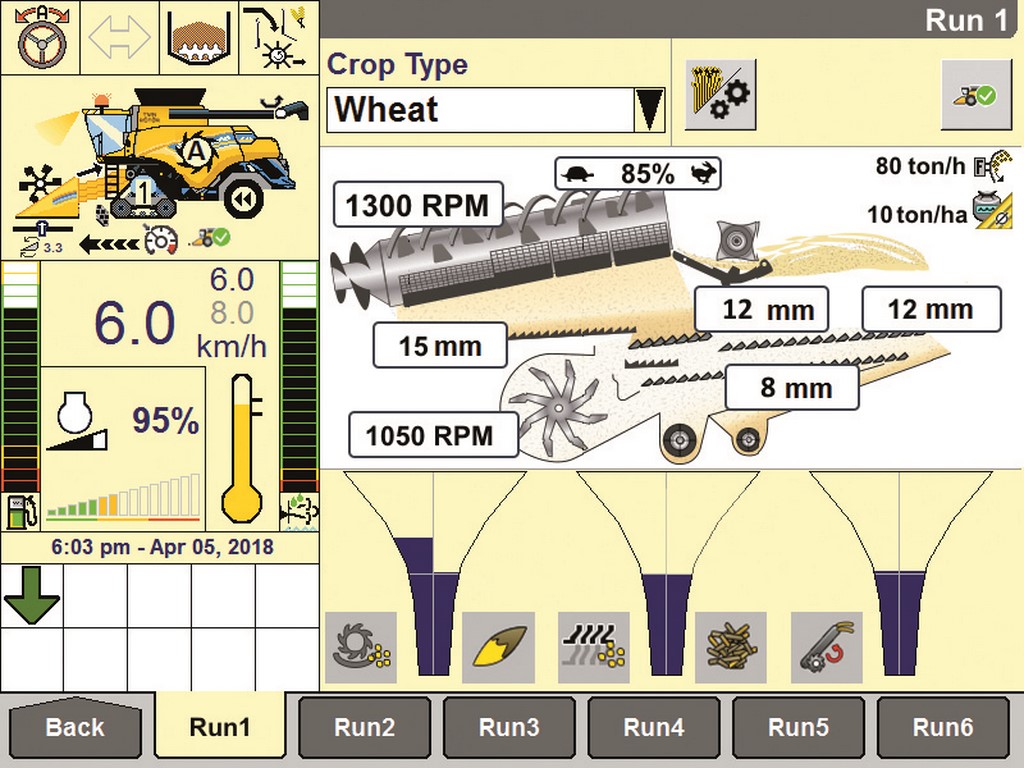1024x768 pixels.
Task: Click the left-pointing travel direction arrows
Action: click(x=108, y=244)
